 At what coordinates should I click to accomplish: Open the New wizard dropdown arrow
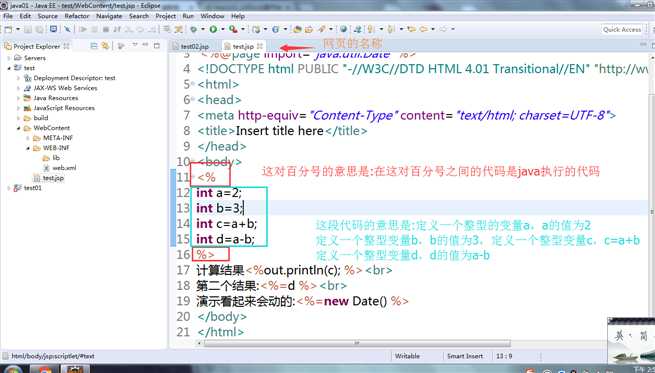click(x=18, y=29)
